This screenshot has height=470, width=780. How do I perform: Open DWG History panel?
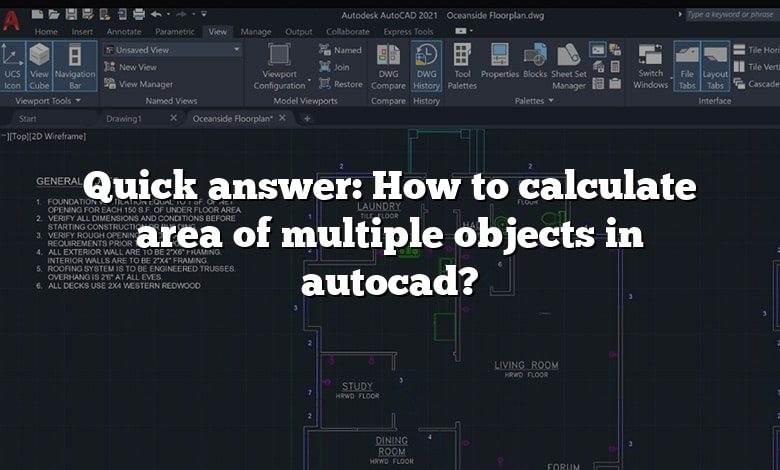click(427, 65)
